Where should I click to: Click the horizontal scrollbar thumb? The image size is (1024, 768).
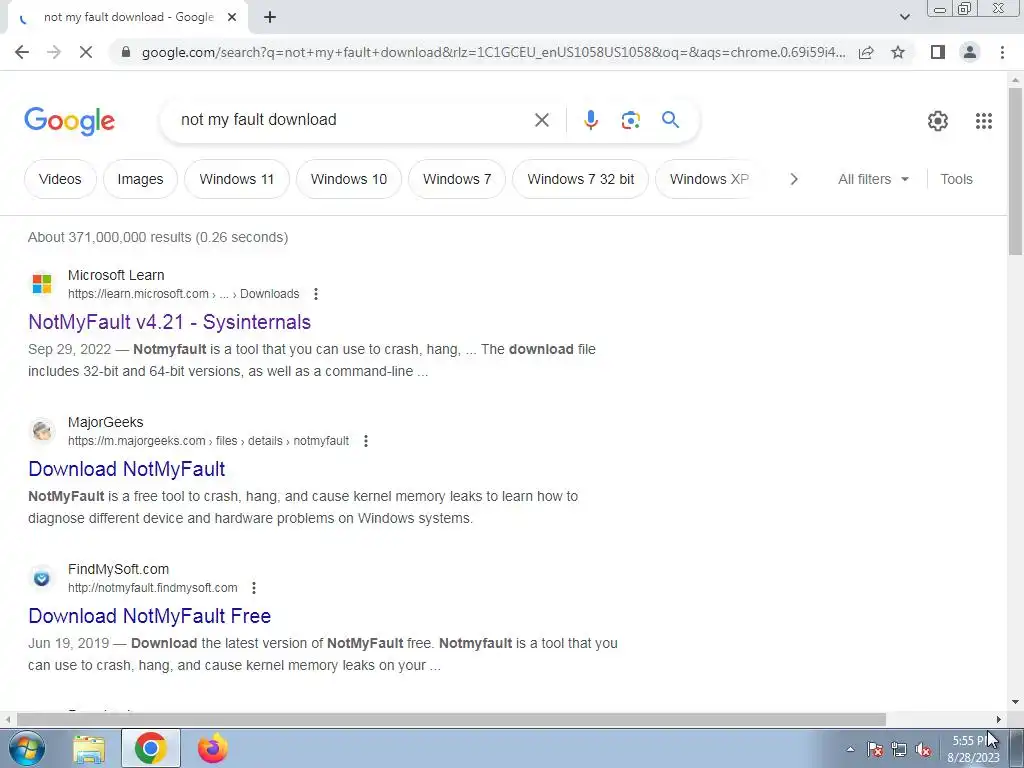[x=451, y=719]
